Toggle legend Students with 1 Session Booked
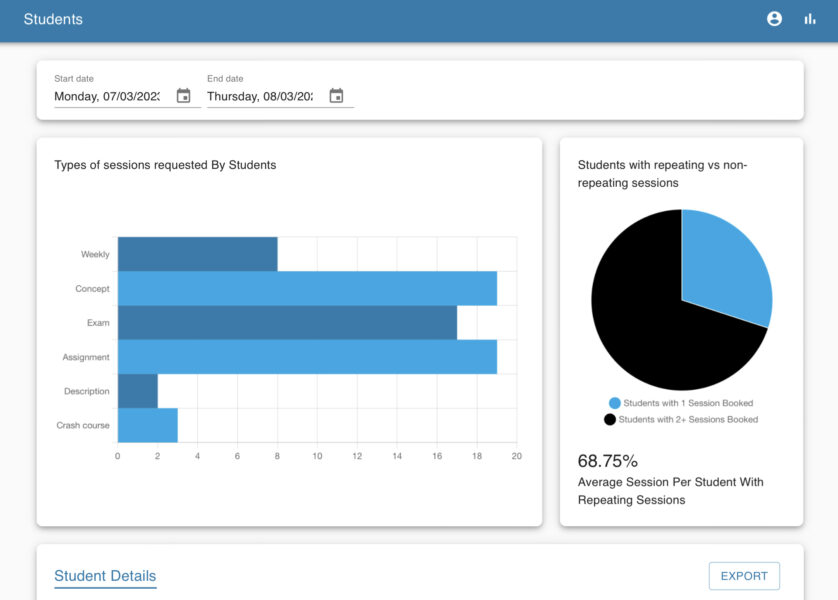This screenshot has height=600, width=838. point(681,403)
